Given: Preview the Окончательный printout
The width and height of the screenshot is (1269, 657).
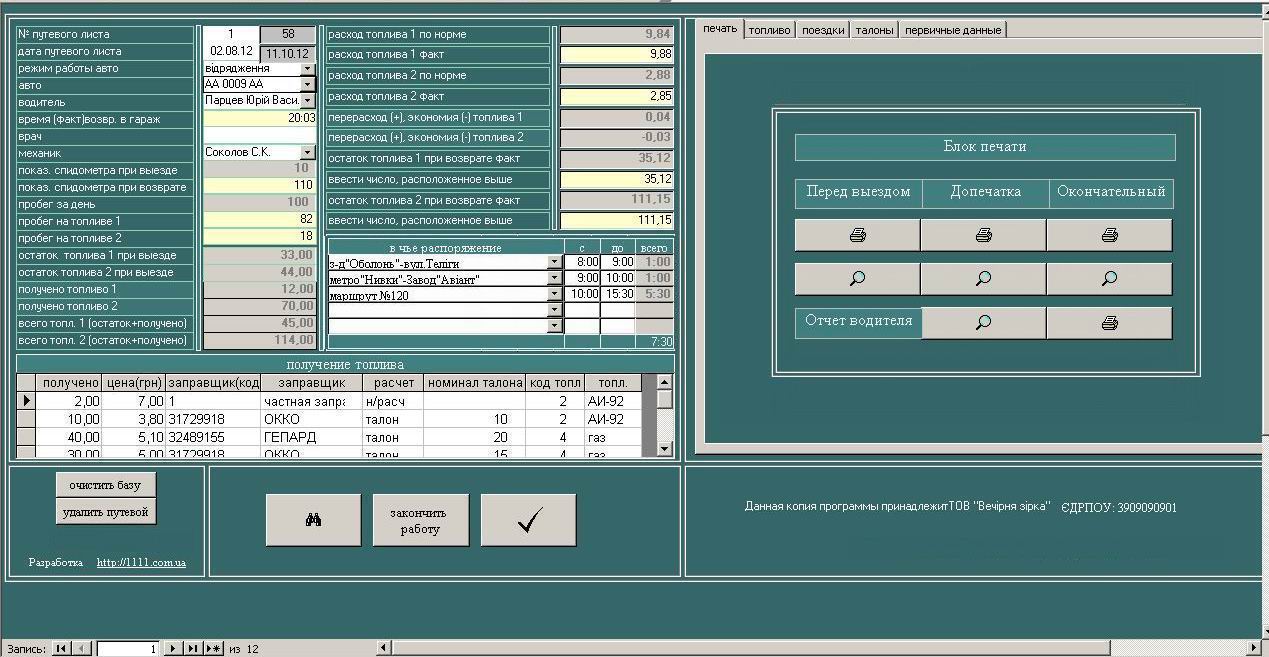Looking at the screenshot, I should click(1109, 279).
